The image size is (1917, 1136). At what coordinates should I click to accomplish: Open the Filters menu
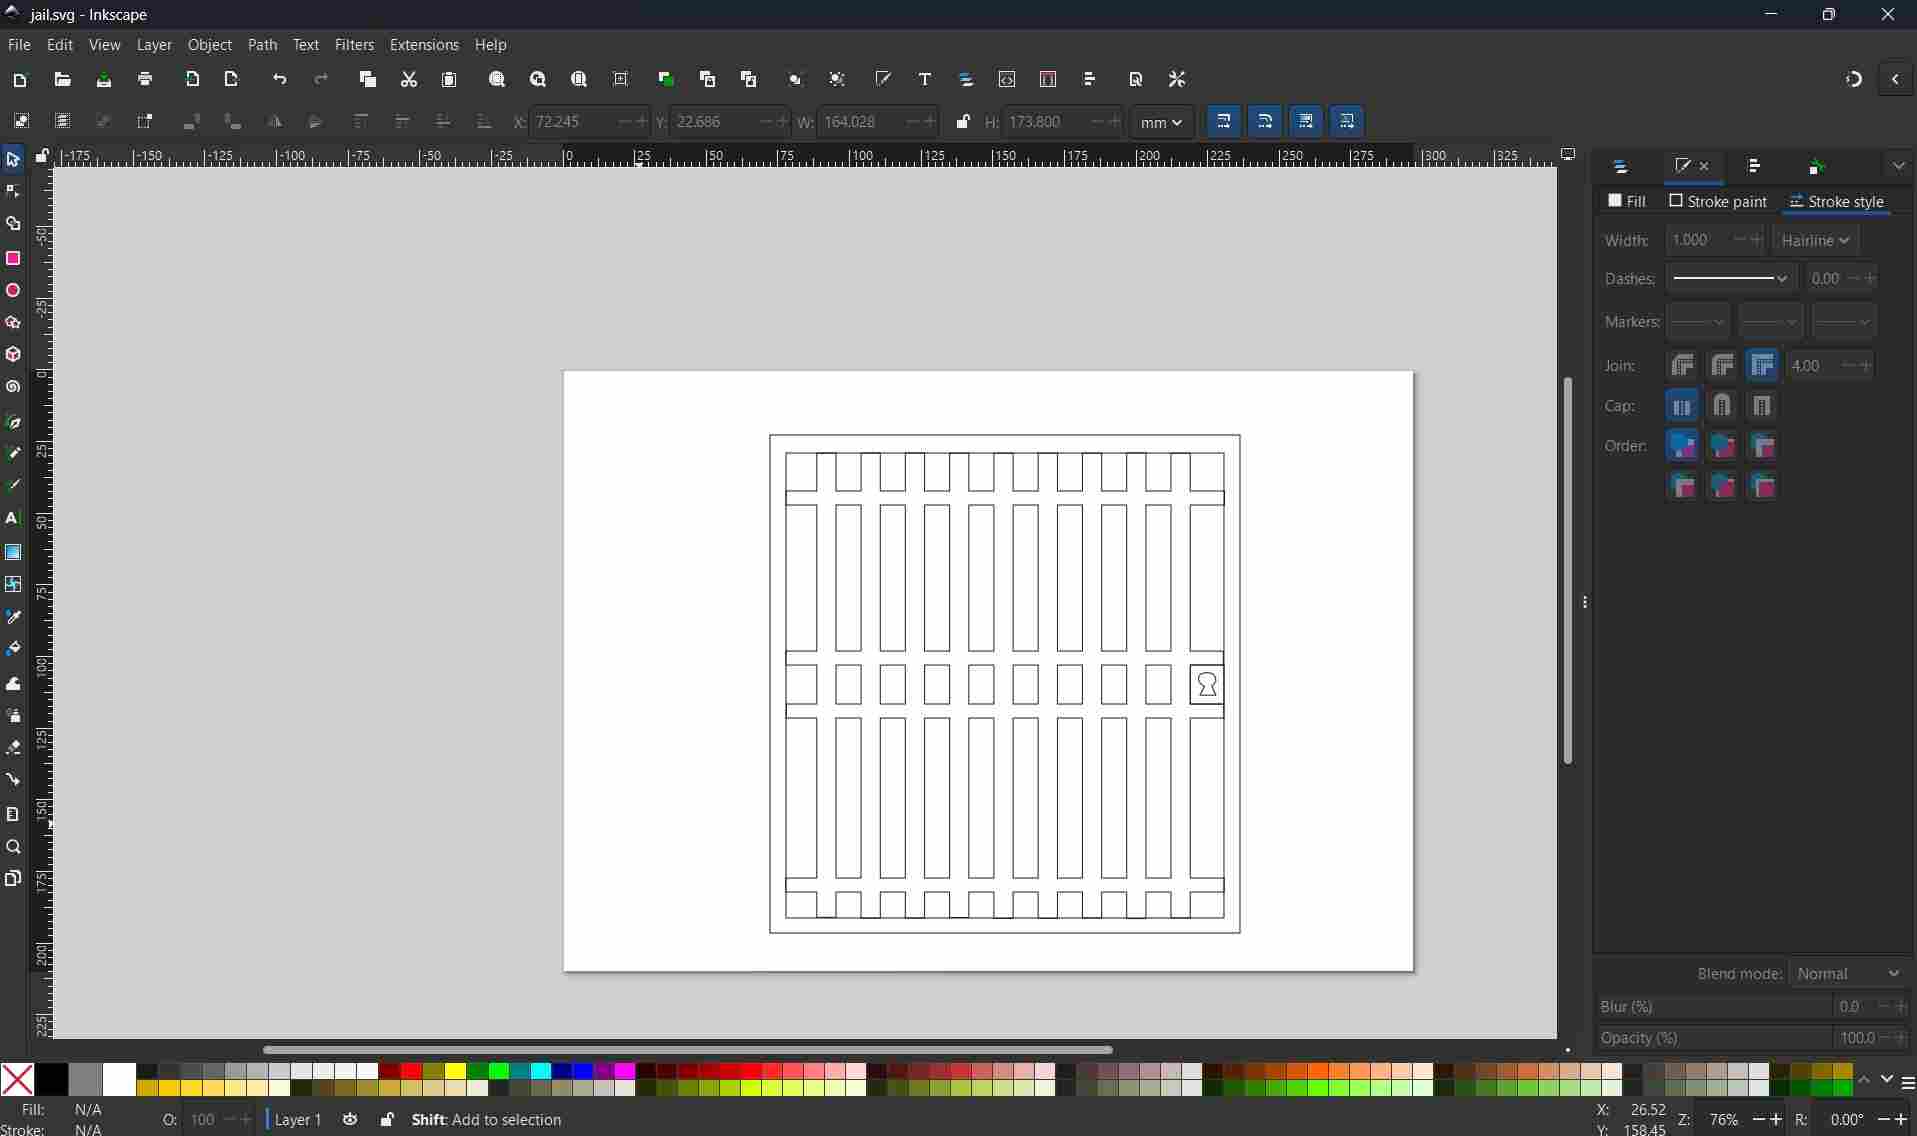[354, 45]
